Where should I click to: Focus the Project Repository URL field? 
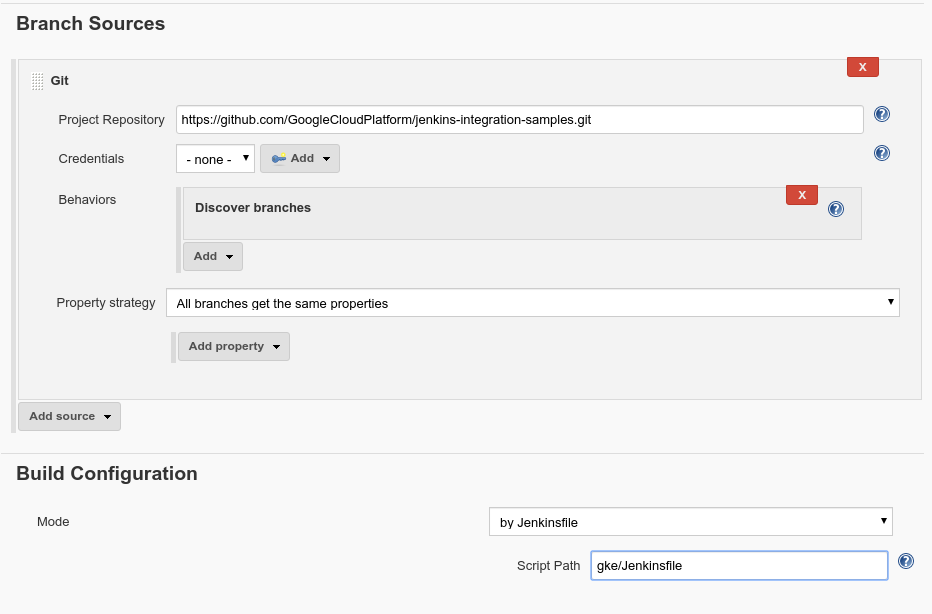click(519, 120)
